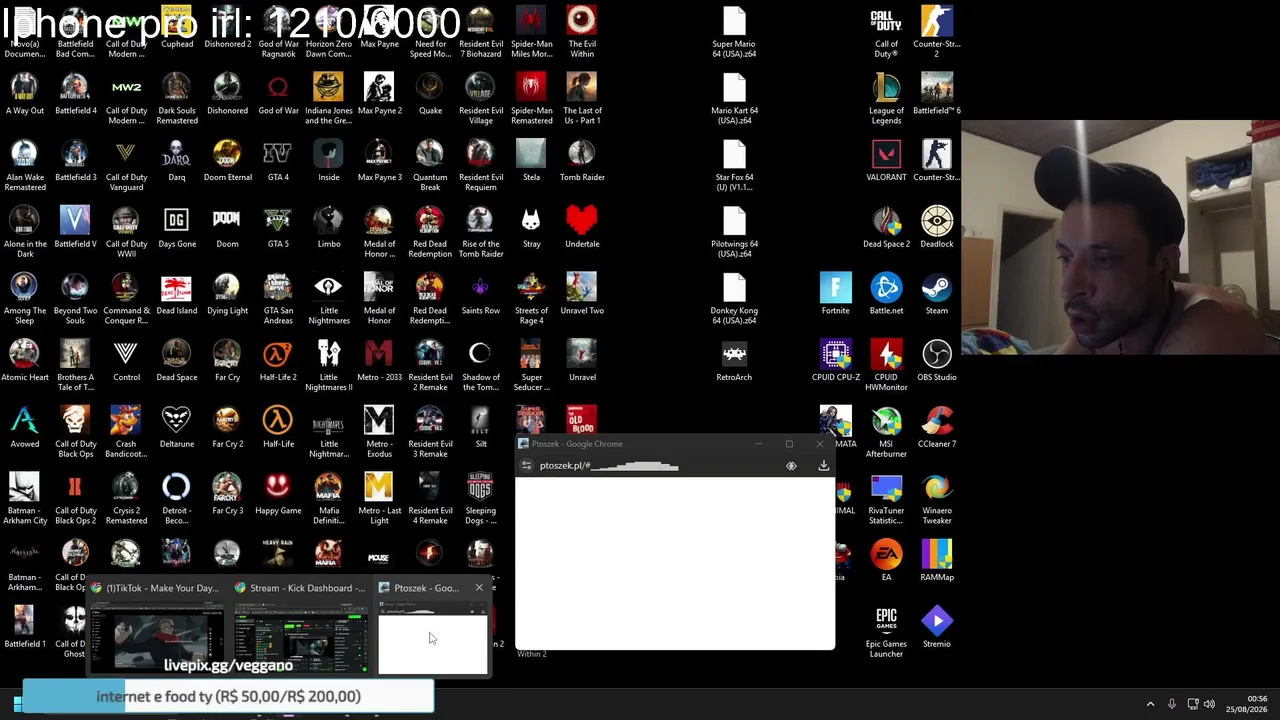Click the A Way Out icon
The width and height of the screenshot is (1280, 720).
point(25,93)
